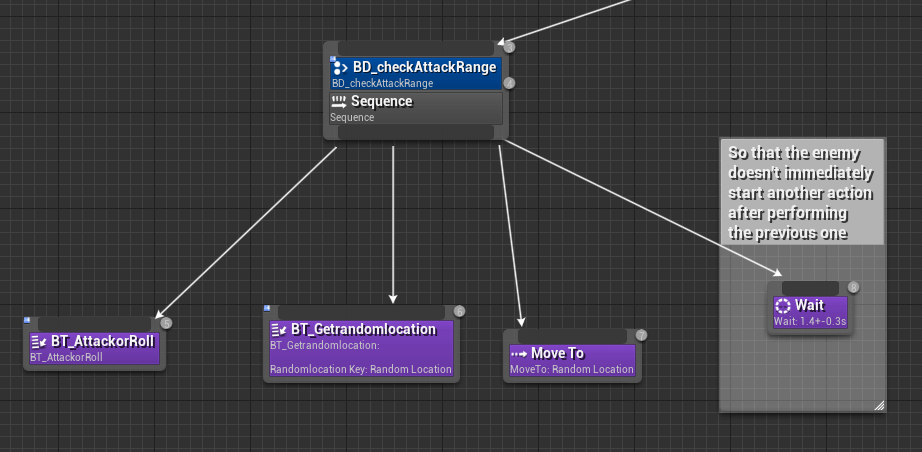Viewport: 922px width, 452px height.
Task: Select the comment box title text
Action: 801,191
